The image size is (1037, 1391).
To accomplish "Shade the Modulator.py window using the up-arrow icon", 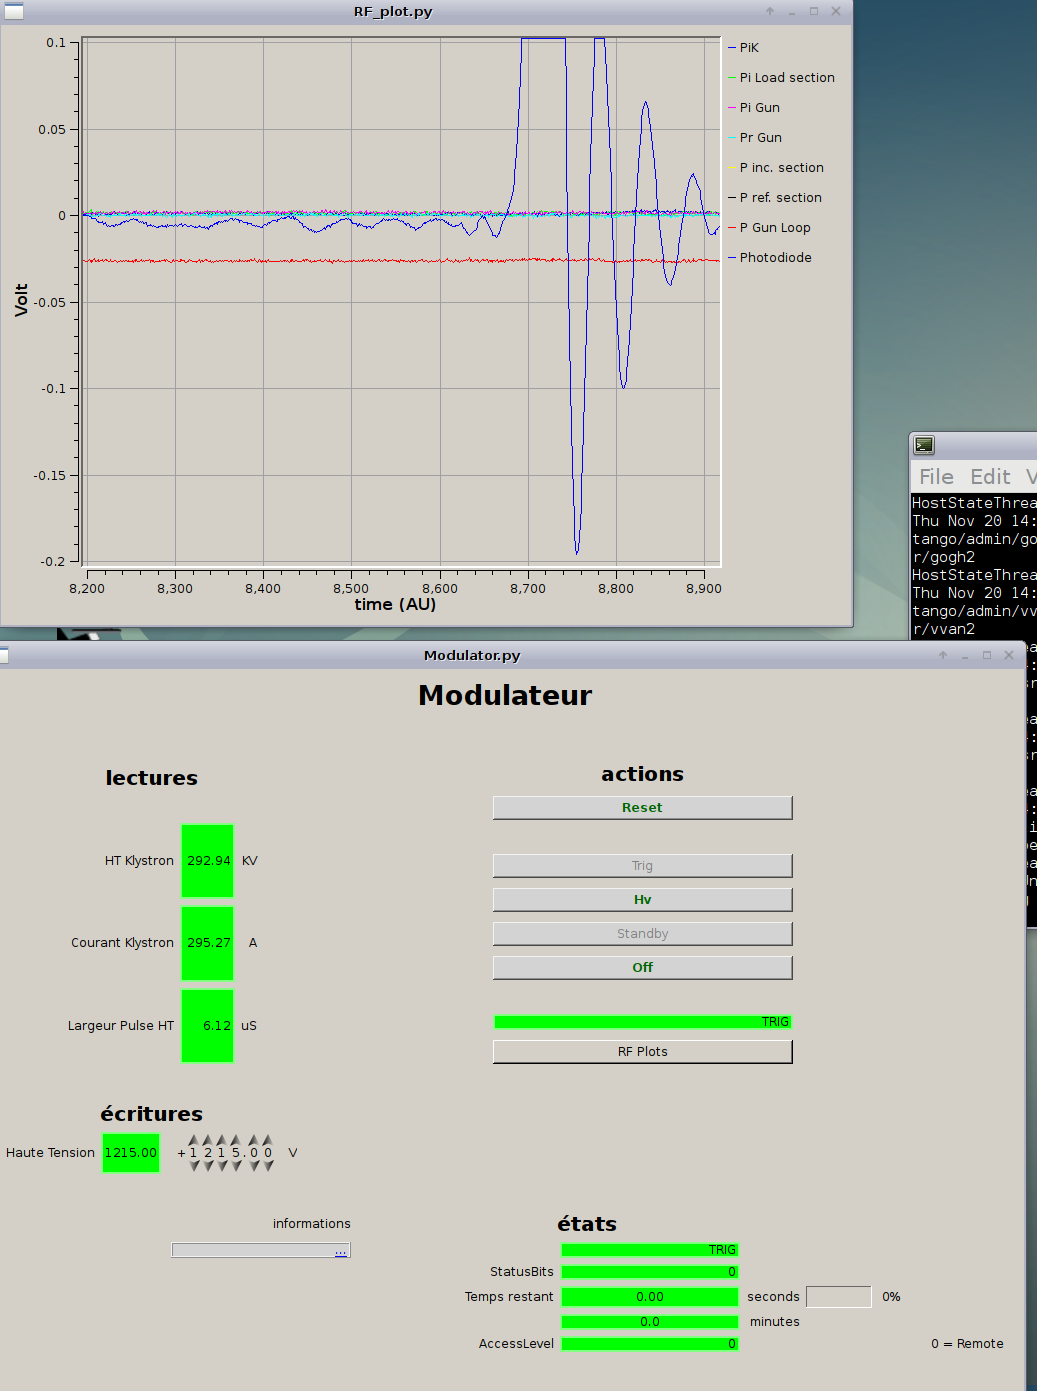I will coord(942,655).
